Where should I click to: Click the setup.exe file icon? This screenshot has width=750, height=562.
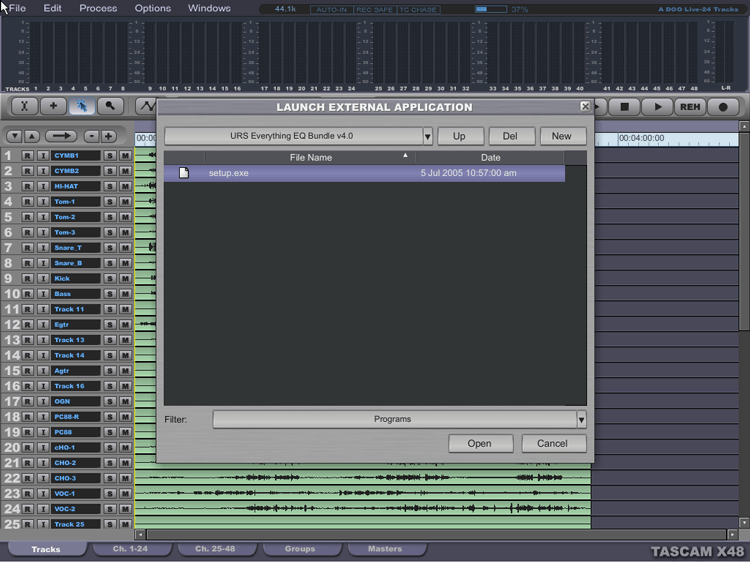184,173
